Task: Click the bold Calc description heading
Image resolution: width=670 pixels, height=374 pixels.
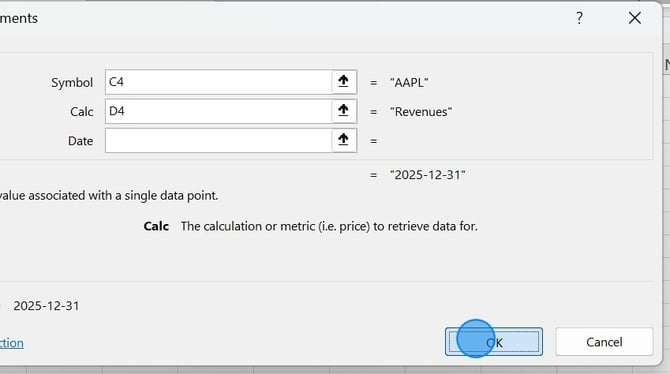Action: [x=156, y=226]
